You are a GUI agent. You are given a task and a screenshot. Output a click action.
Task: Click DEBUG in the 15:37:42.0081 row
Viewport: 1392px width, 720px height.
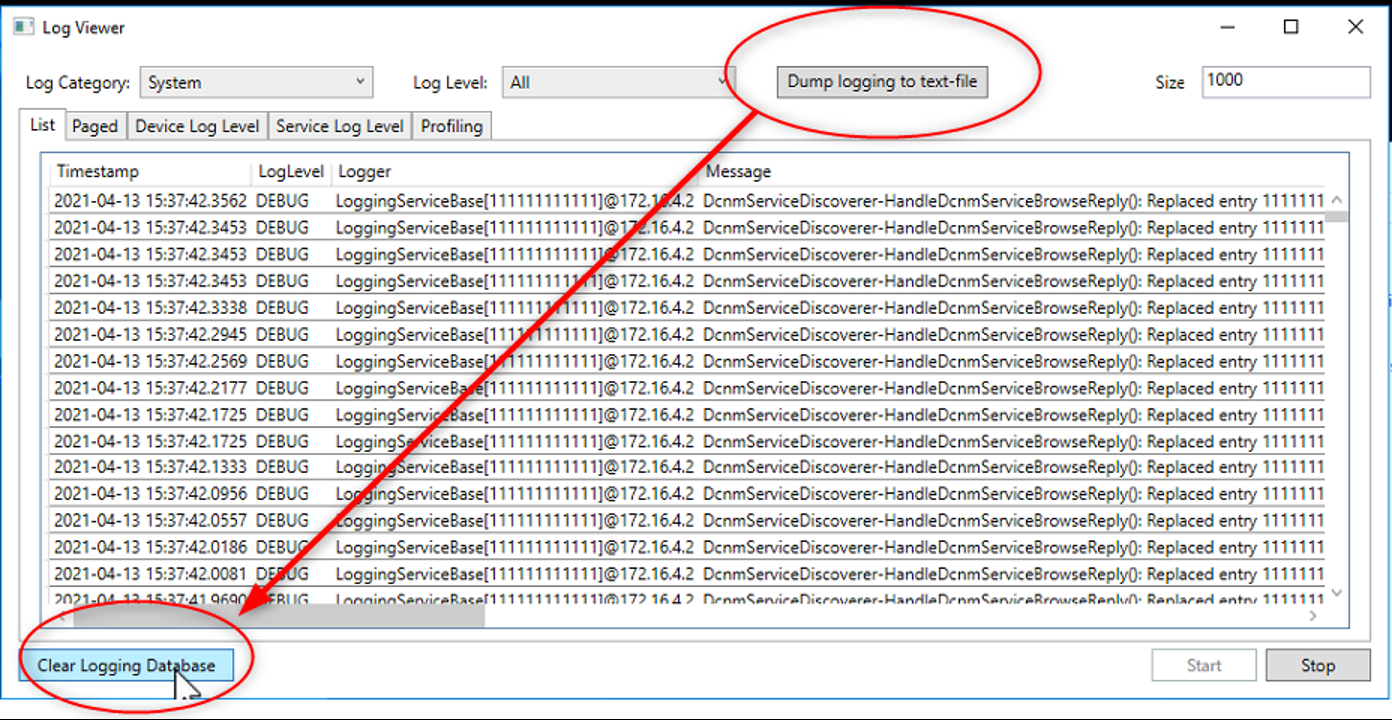pos(283,574)
